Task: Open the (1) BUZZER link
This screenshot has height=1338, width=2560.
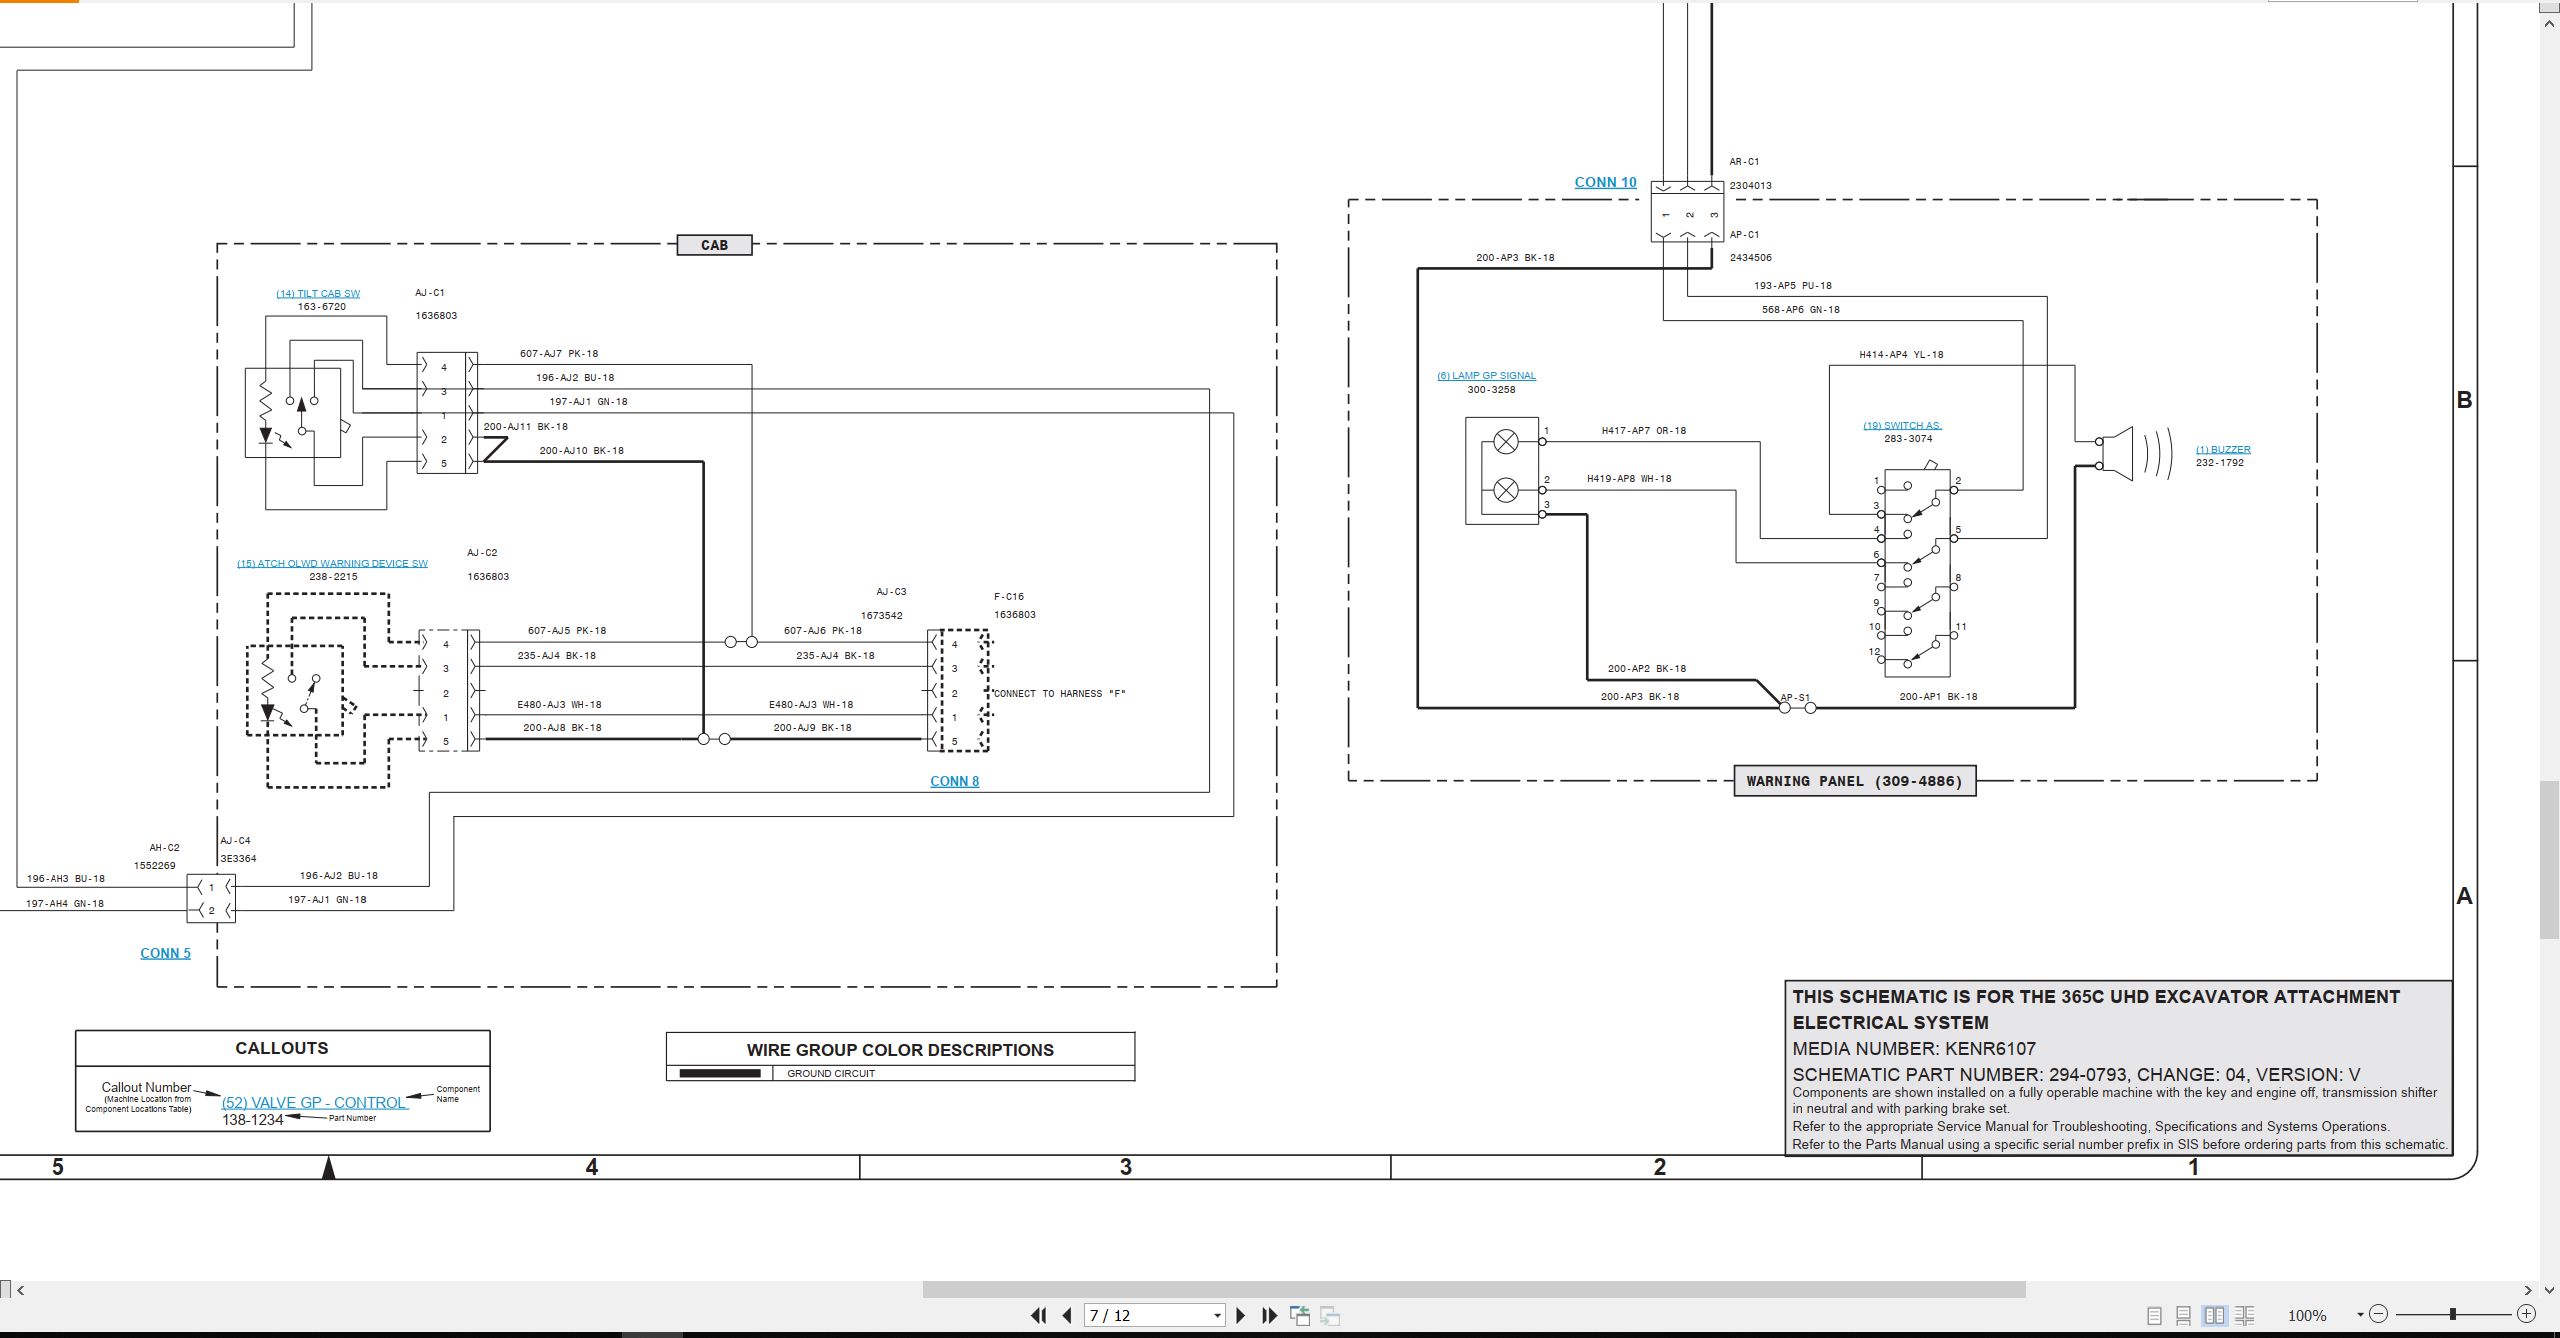Action: pyautogui.click(x=2223, y=450)
